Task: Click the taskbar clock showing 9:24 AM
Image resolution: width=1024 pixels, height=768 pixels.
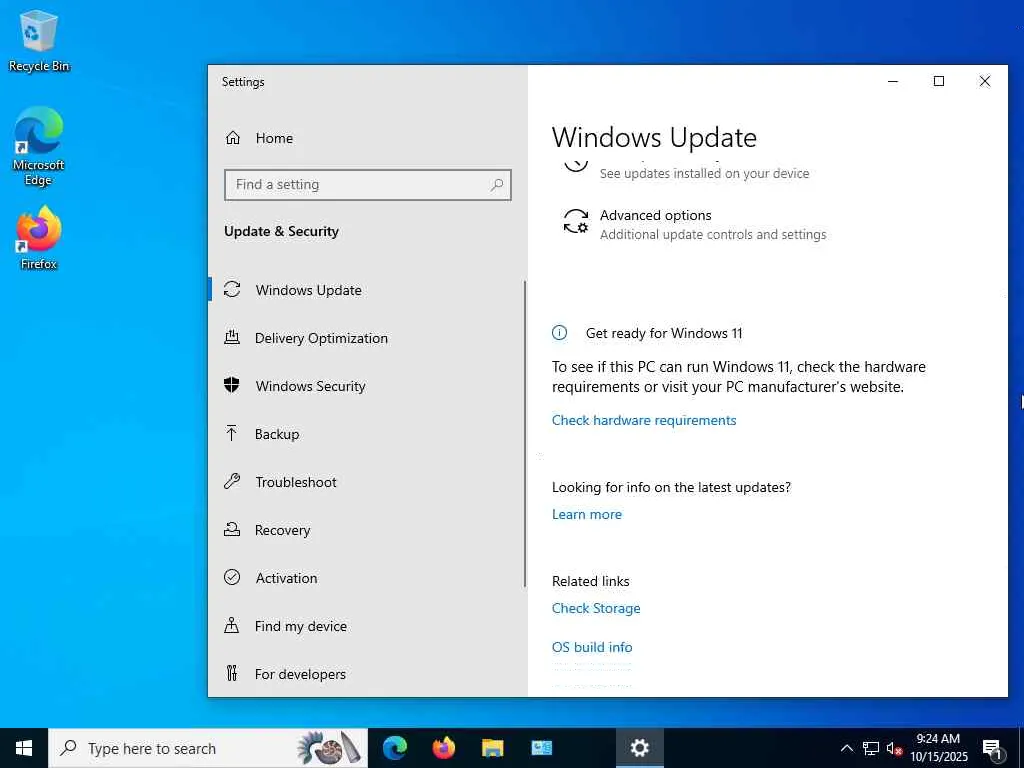Action: pyautogui.click(x=938, y=748)
